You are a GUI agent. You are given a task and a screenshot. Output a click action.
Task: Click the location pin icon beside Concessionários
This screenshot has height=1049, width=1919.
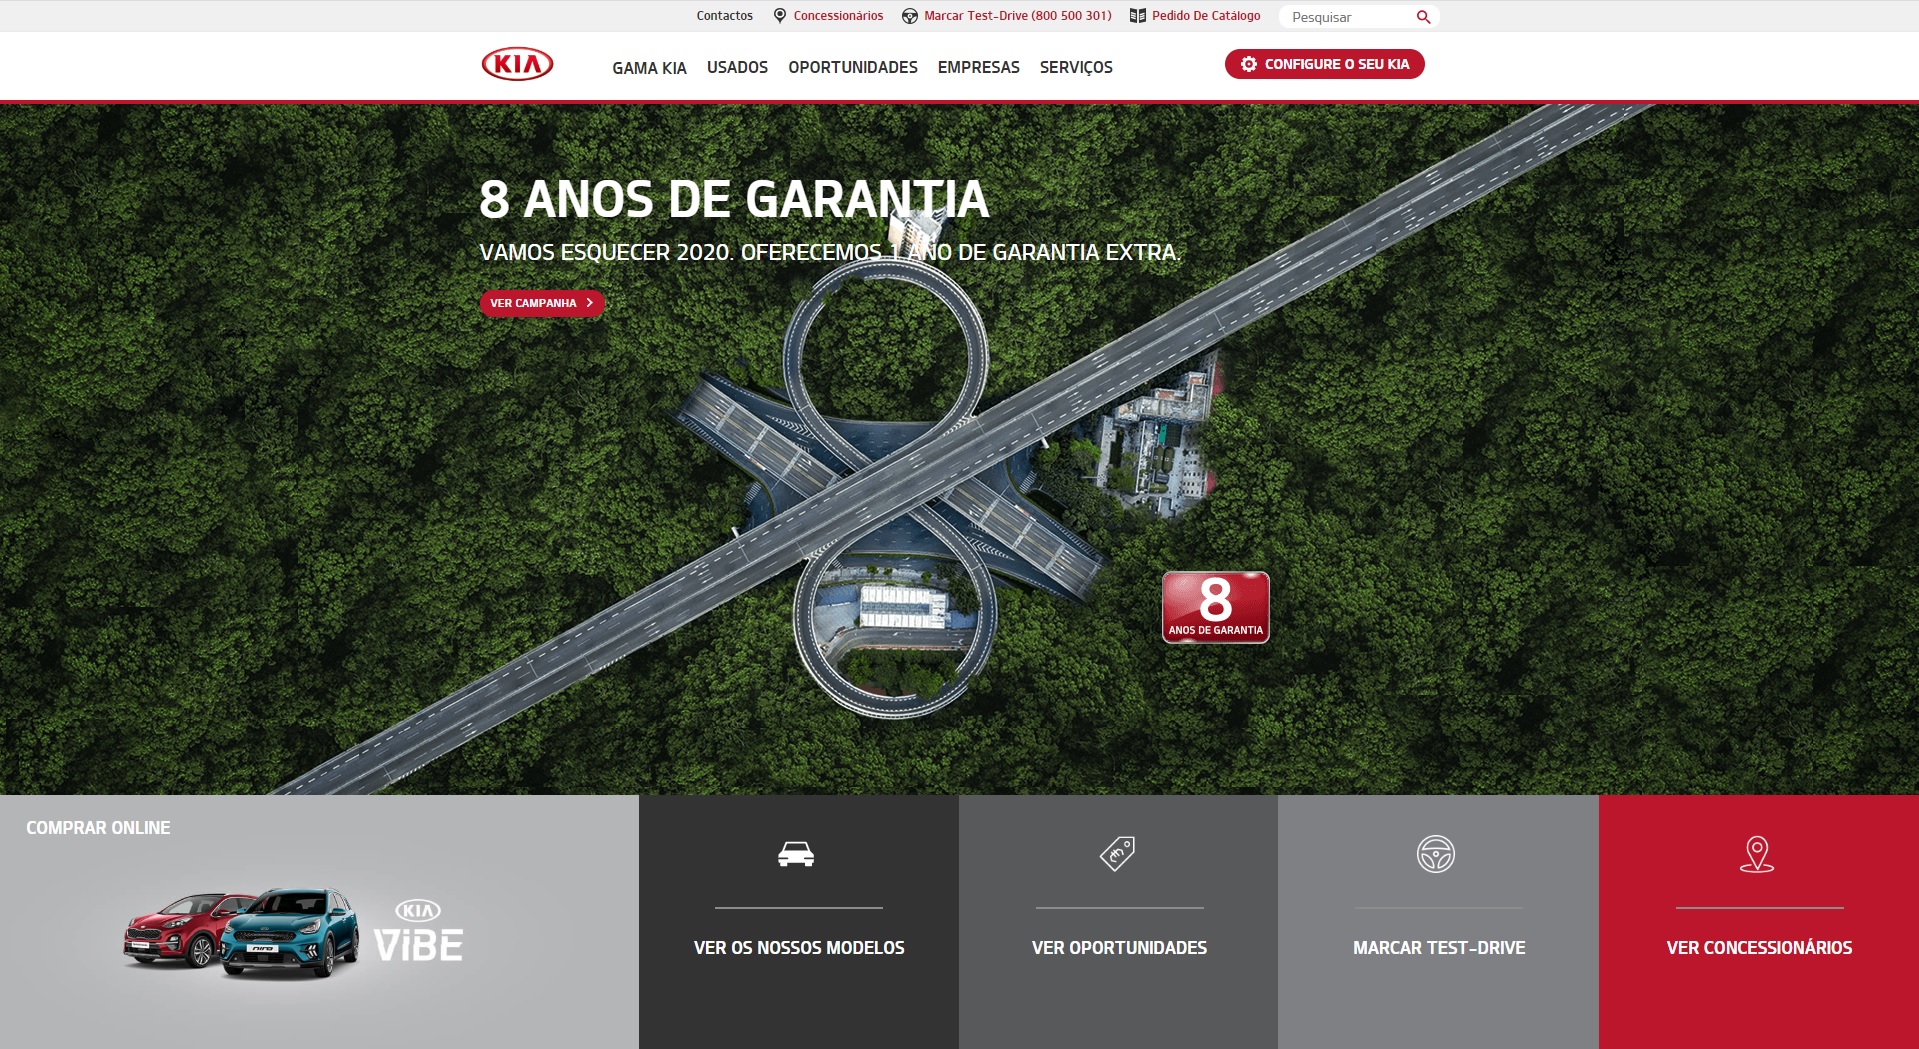(779, 16)
